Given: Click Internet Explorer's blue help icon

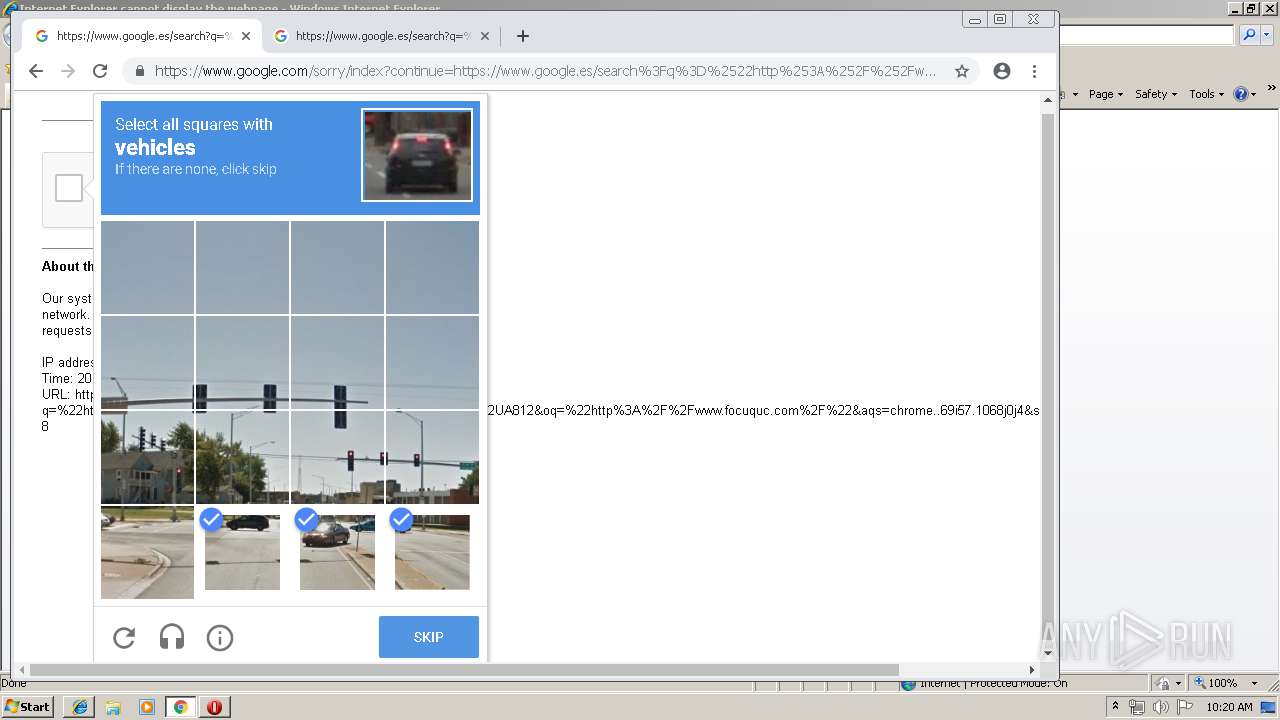Looking at the screenshot, I should [1241, 94].
